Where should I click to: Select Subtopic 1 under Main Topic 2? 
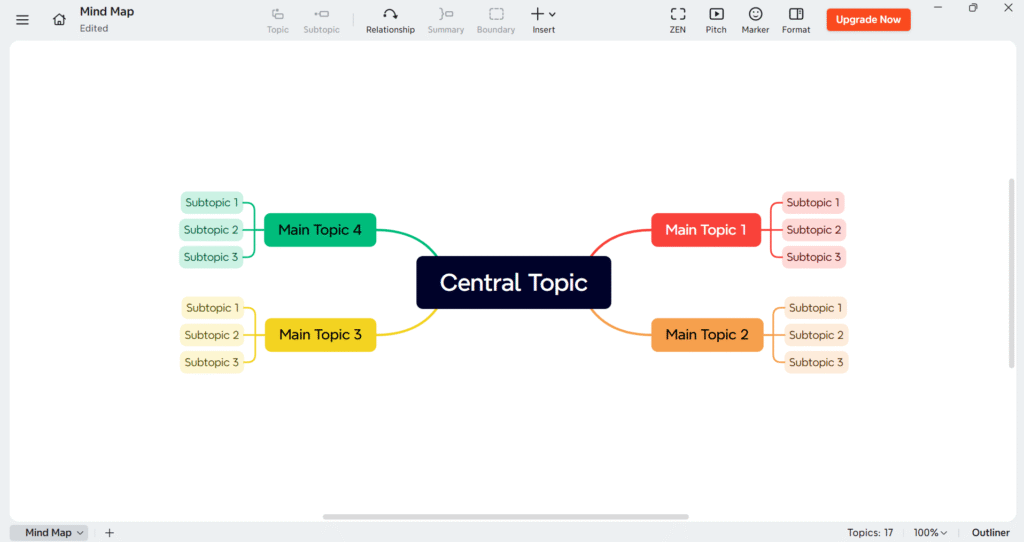[815, 308]
